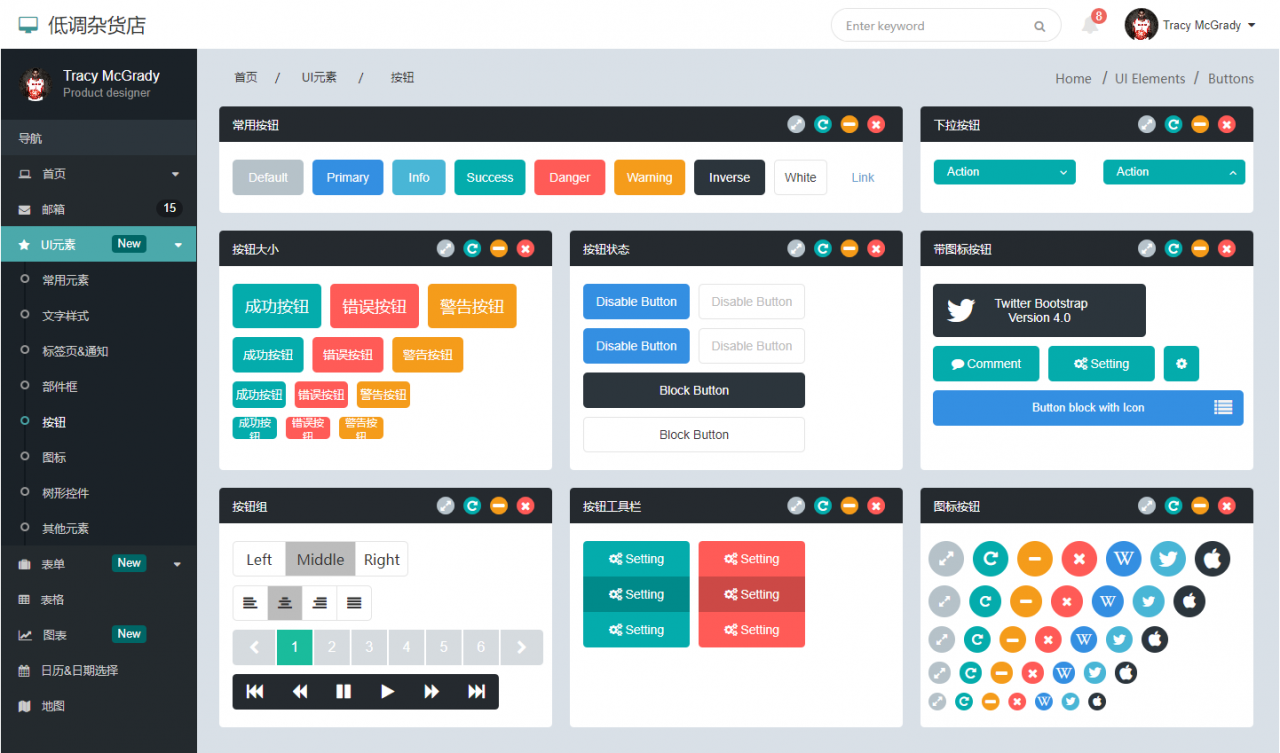Screen dimensions: 1280x753
Task: Click the UI Elements breadcrumb on right
Action: [x=1150, y=79]
